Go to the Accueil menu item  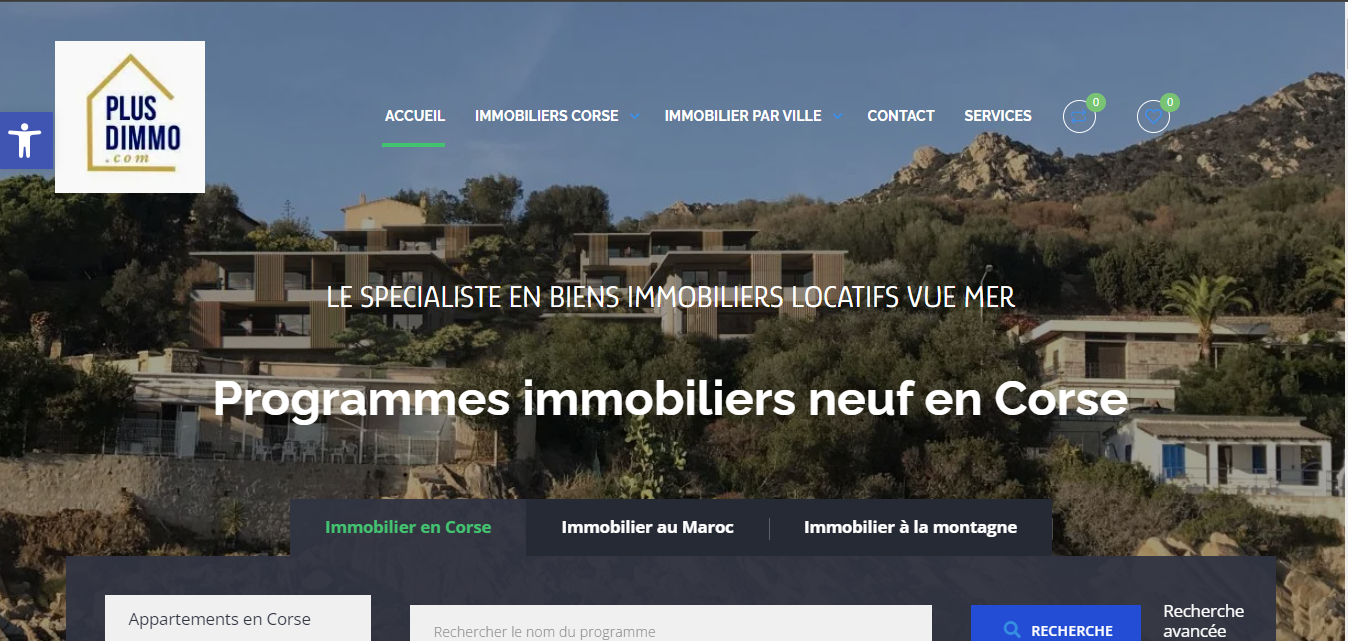tap(415, 116)
